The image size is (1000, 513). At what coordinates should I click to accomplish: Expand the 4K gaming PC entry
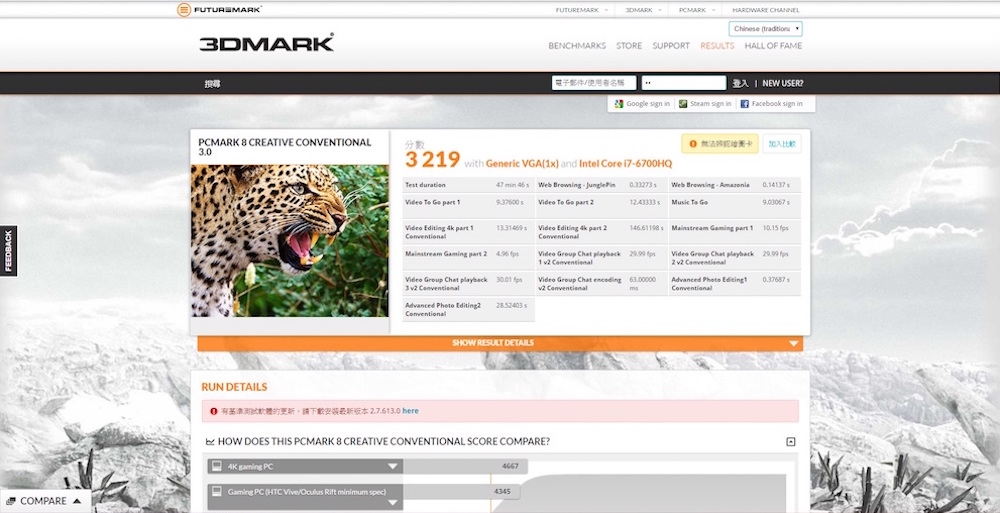click(x=392, y=466)
